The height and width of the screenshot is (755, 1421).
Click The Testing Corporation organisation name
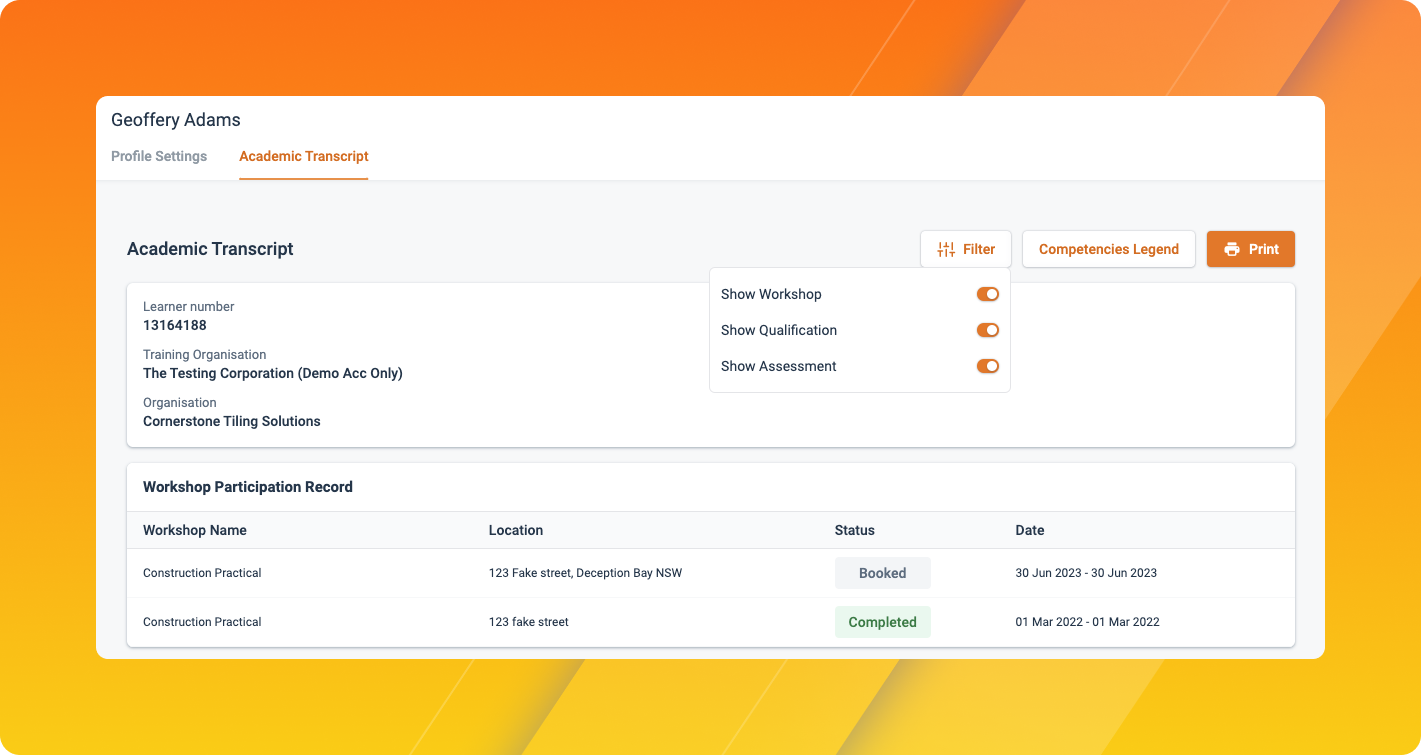coord(272,373)
